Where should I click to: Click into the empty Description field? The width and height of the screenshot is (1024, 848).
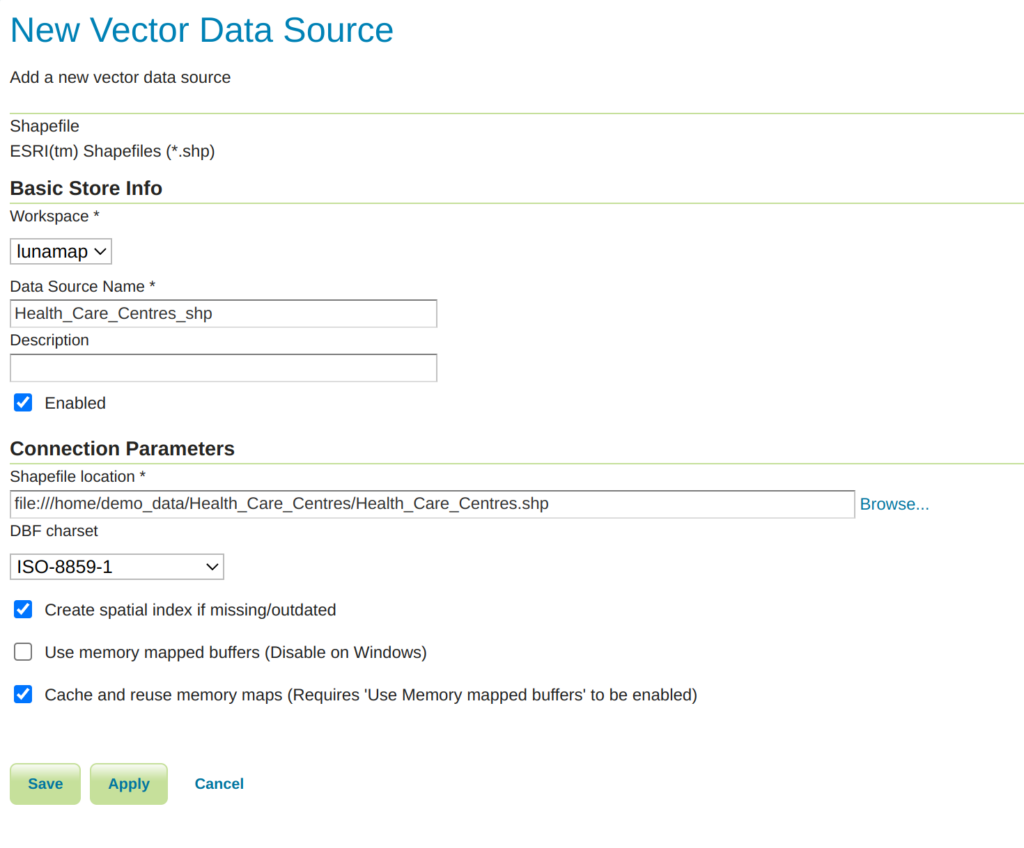[x=223, y=368]
